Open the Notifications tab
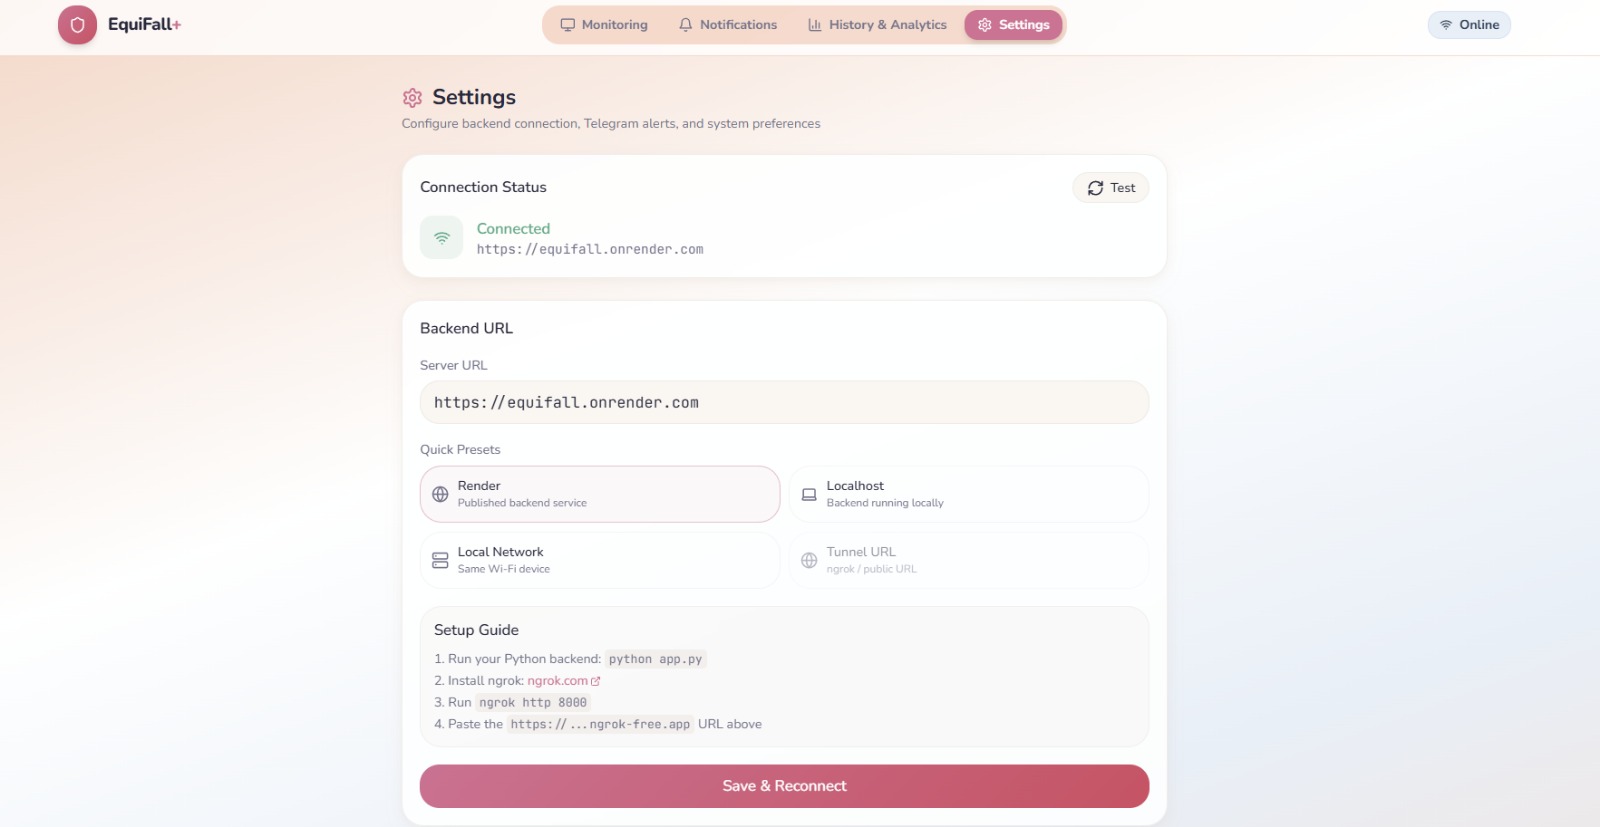This screenshot has width=1600, height=827. (x=727, y=25)
